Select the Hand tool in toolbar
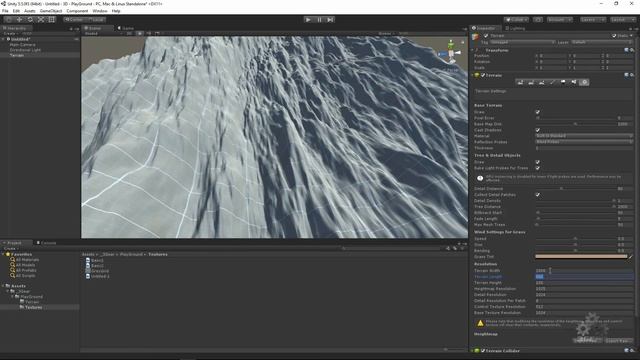This screenshot has height=360, width=640. click(9, 20)
